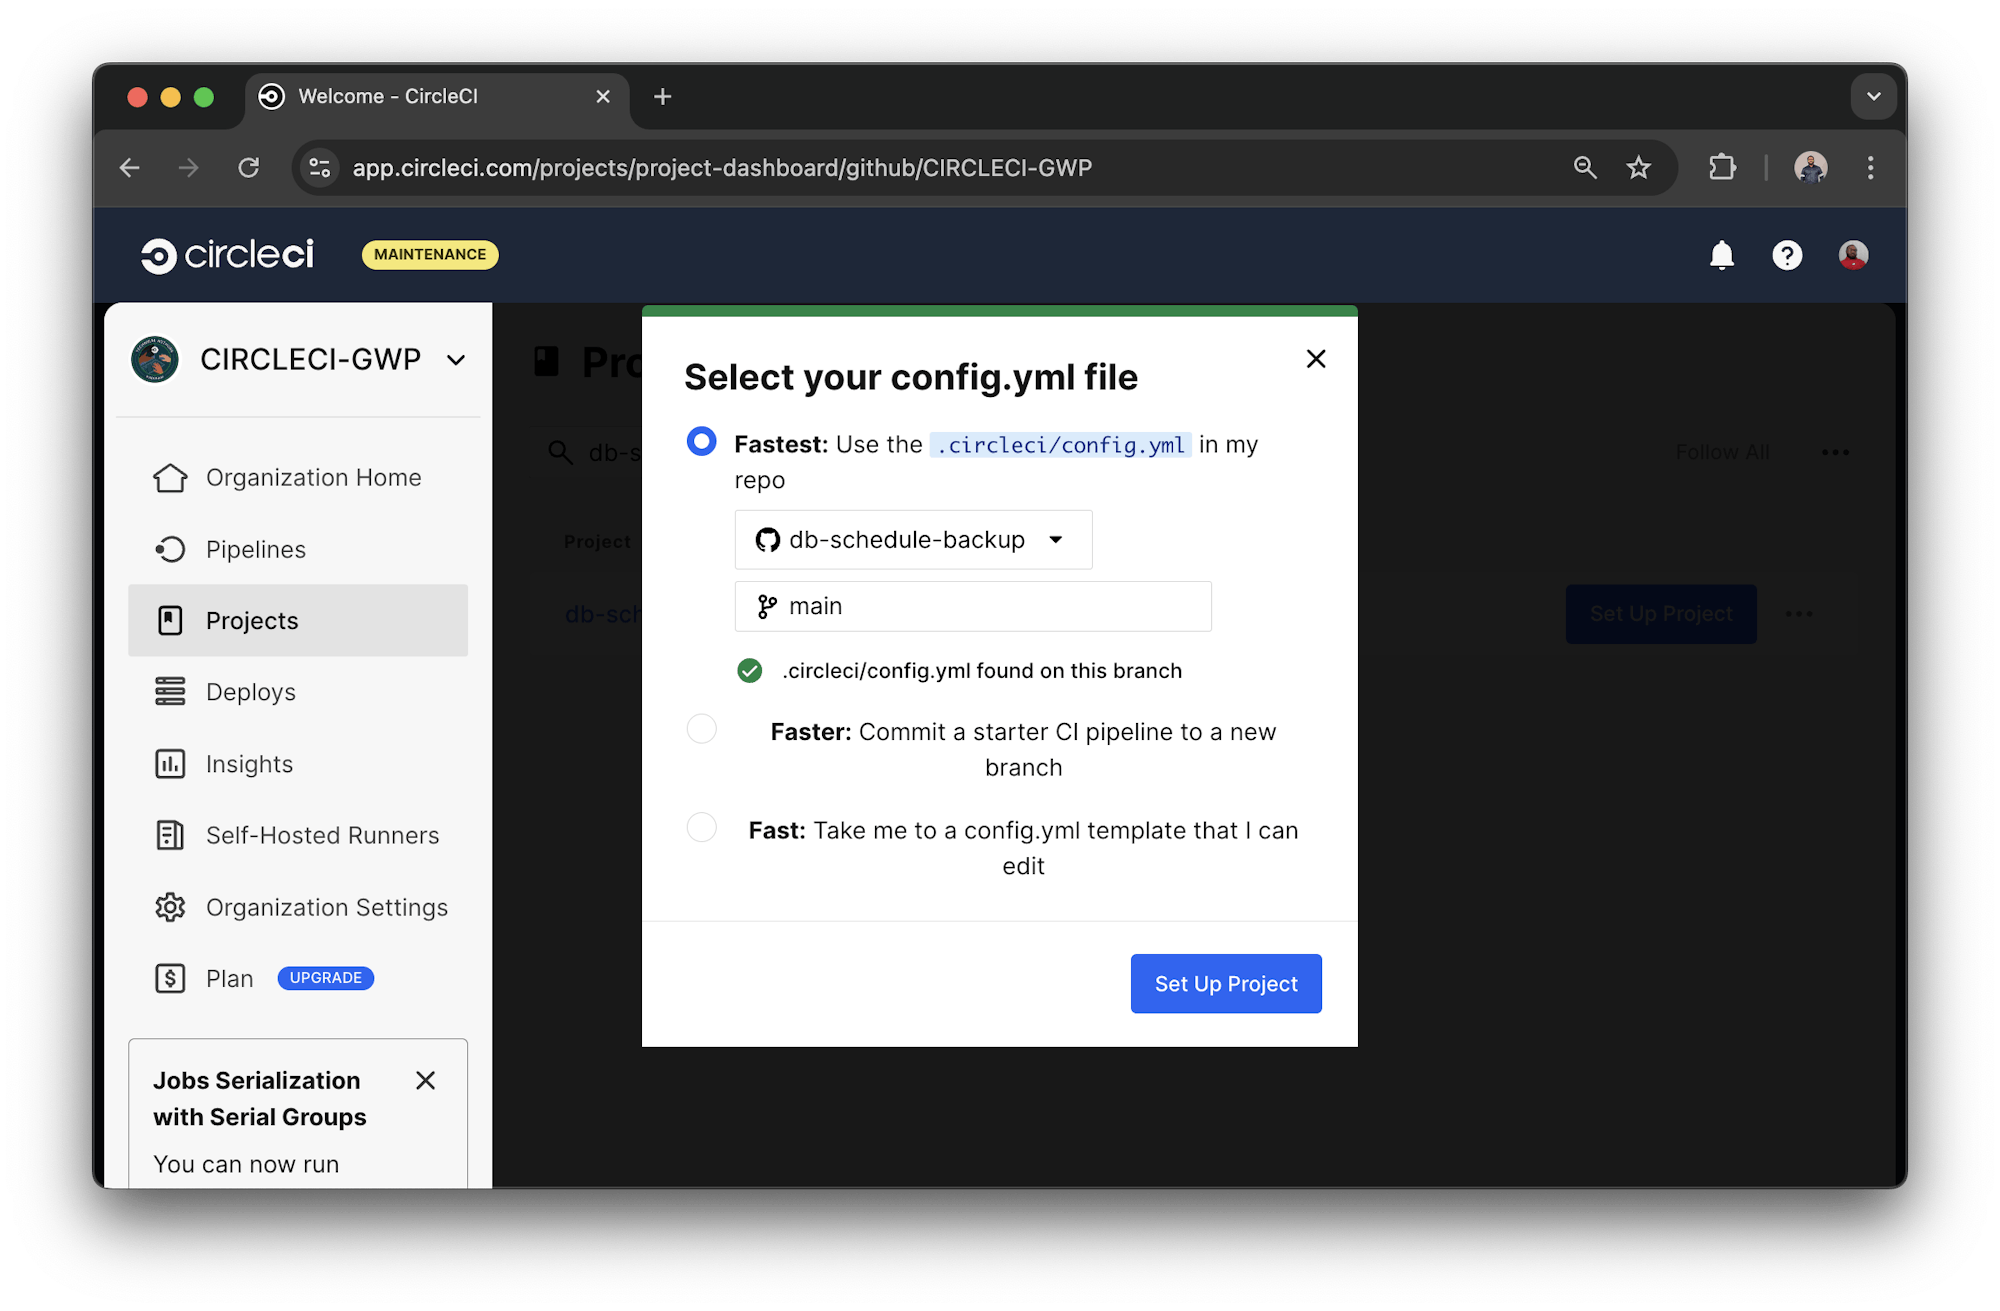Go to Deploys in the sidebar
The width and height of the screenshot is (2000, 1311).
pyautogui.click(x=250, y=692)
